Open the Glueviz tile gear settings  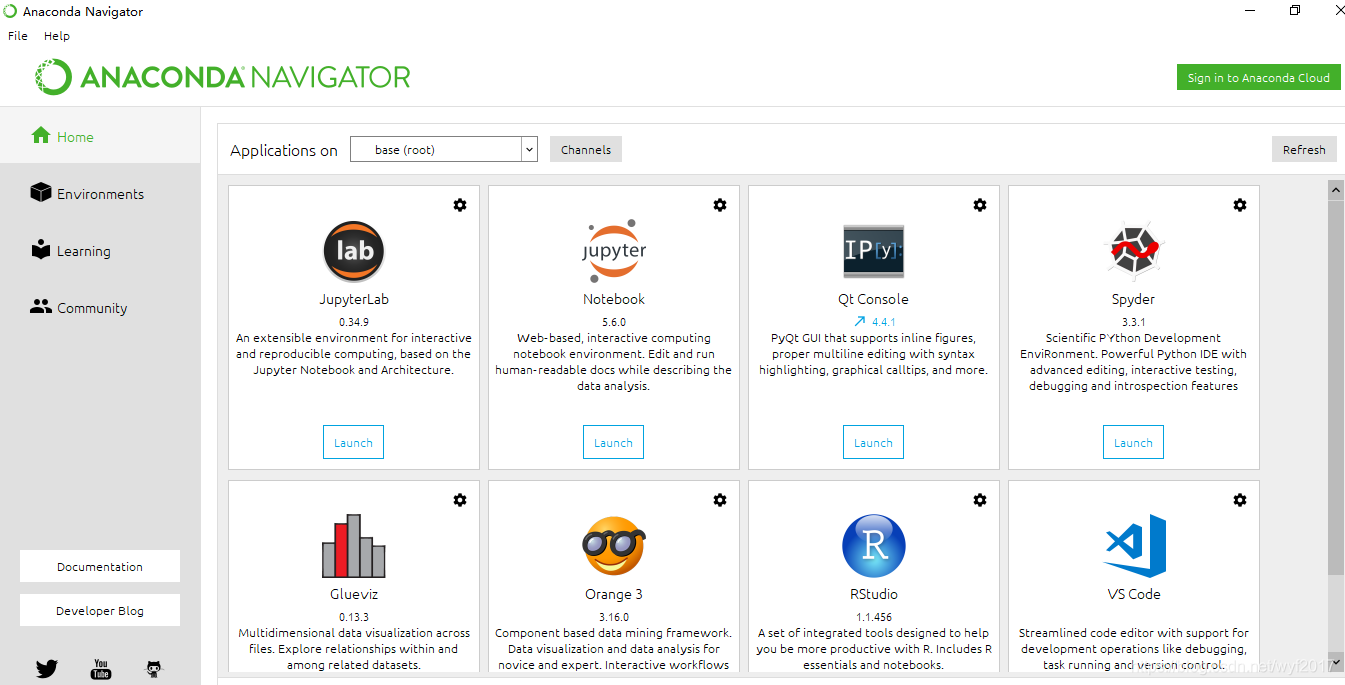(460, 500)
